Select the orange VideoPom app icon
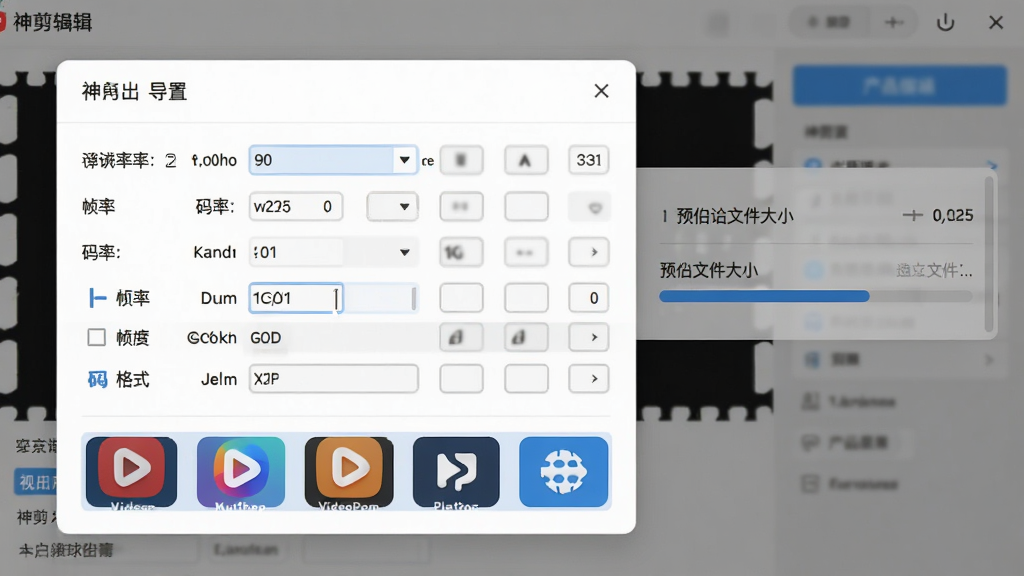The image size is (1024, 576). 349,472
